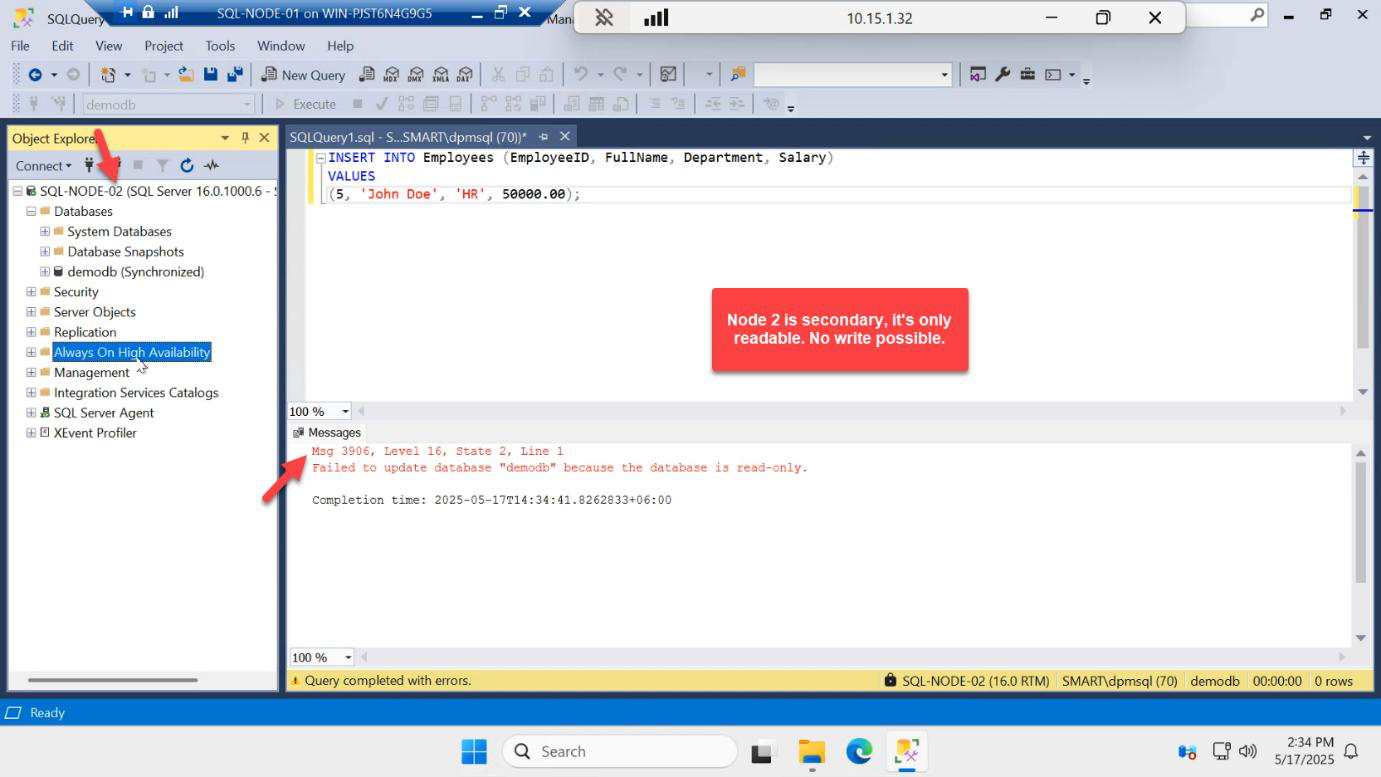Close the Object Explorer panel
Screen dimensions: 1381x777
point(264,138)
